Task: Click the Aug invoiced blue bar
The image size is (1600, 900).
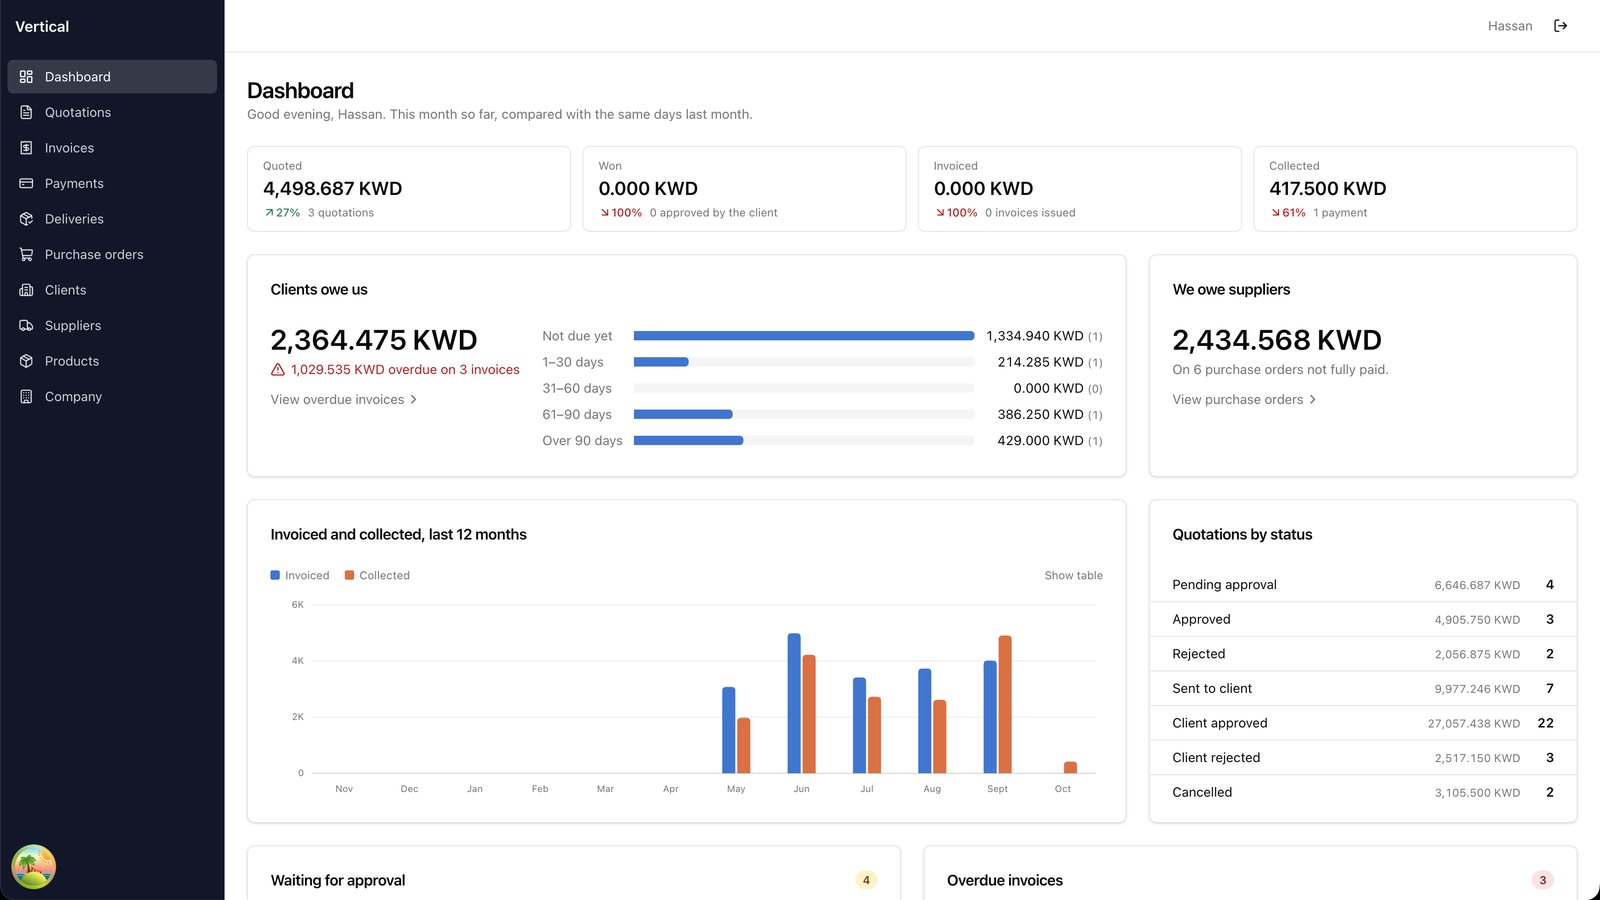Action: [x=925, y=721]
